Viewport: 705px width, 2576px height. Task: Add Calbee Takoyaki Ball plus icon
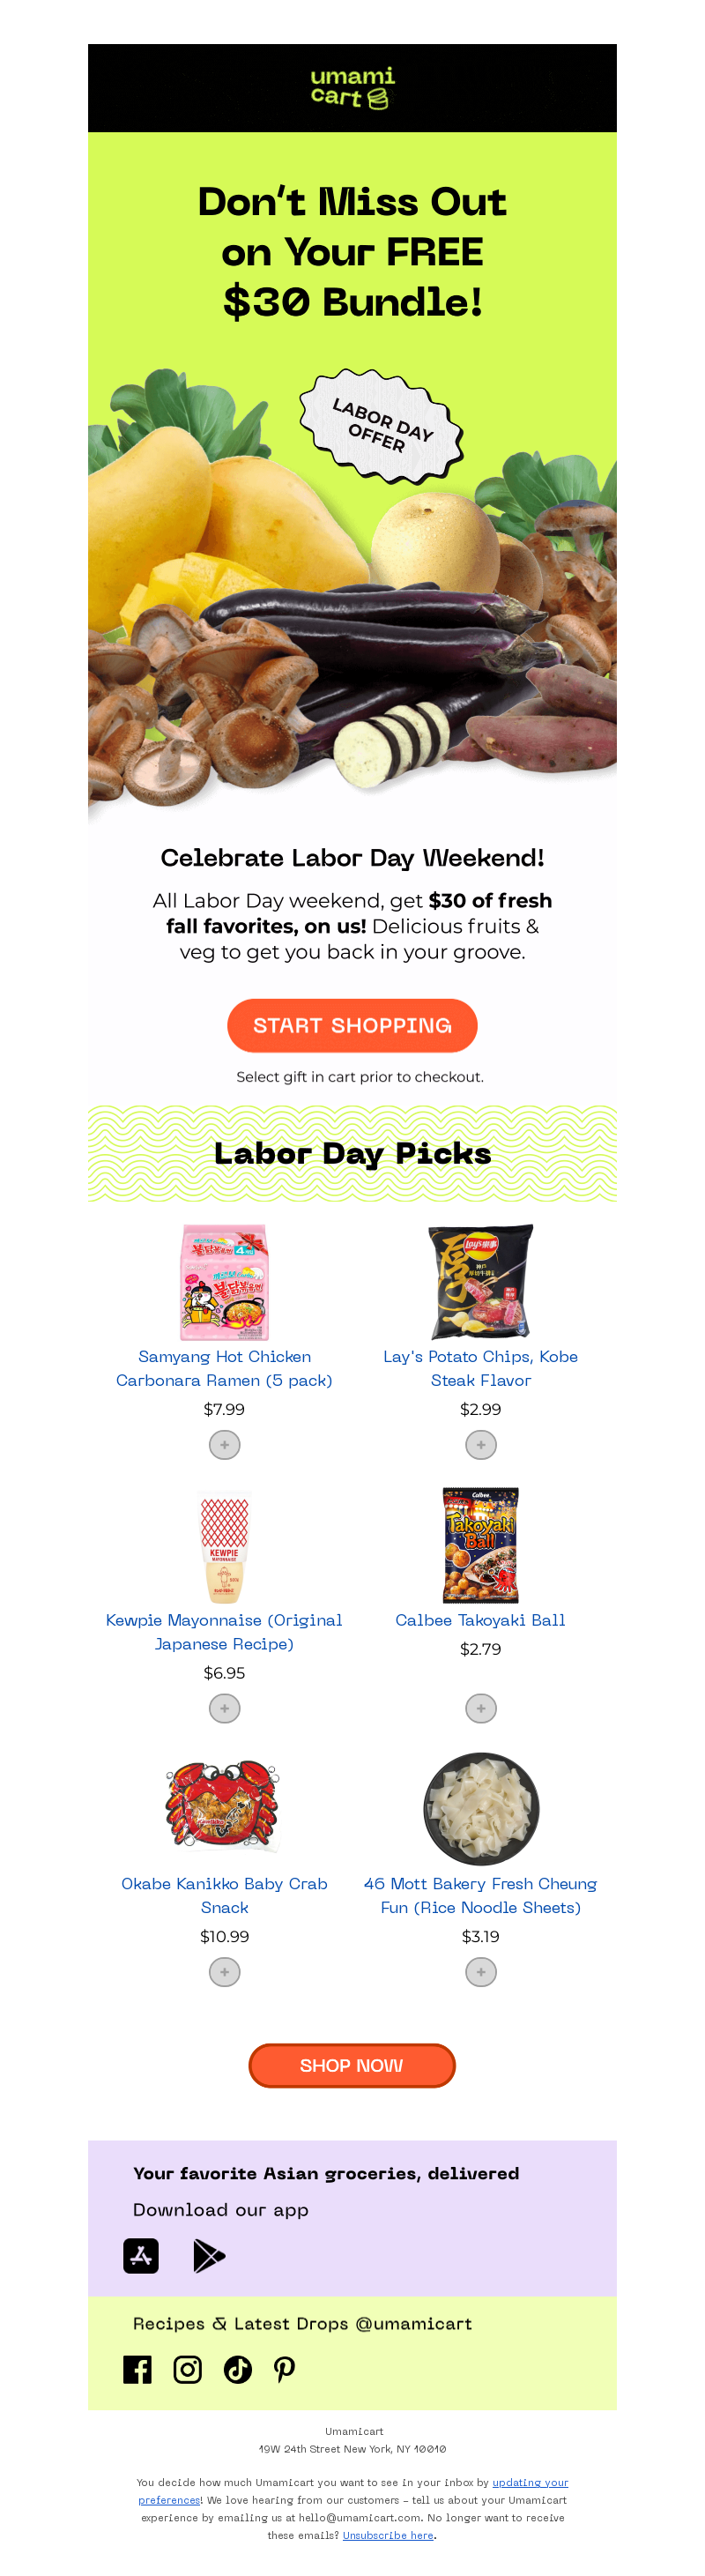point(480,1708)
